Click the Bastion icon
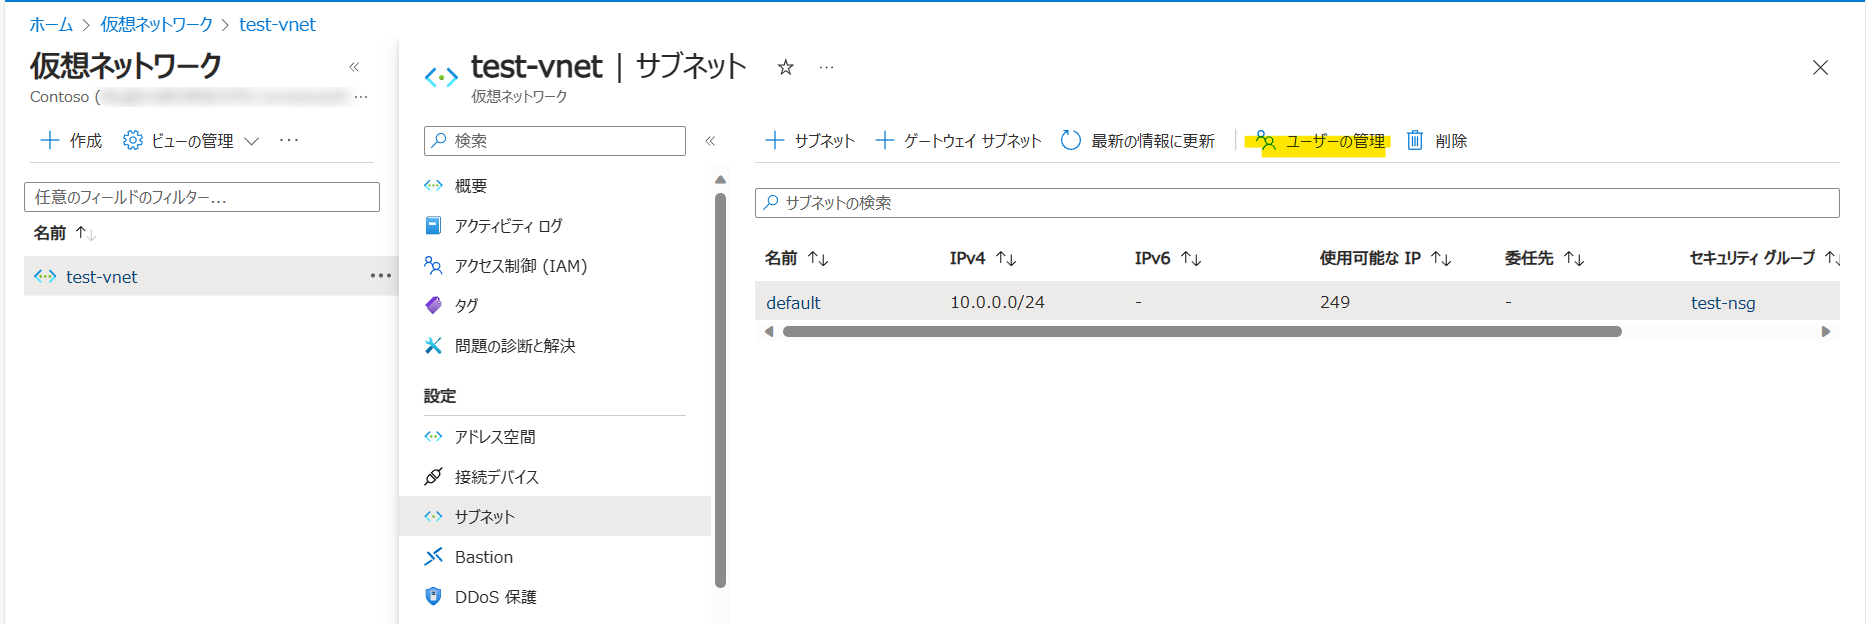1866x624 pixels. [433, 556]
